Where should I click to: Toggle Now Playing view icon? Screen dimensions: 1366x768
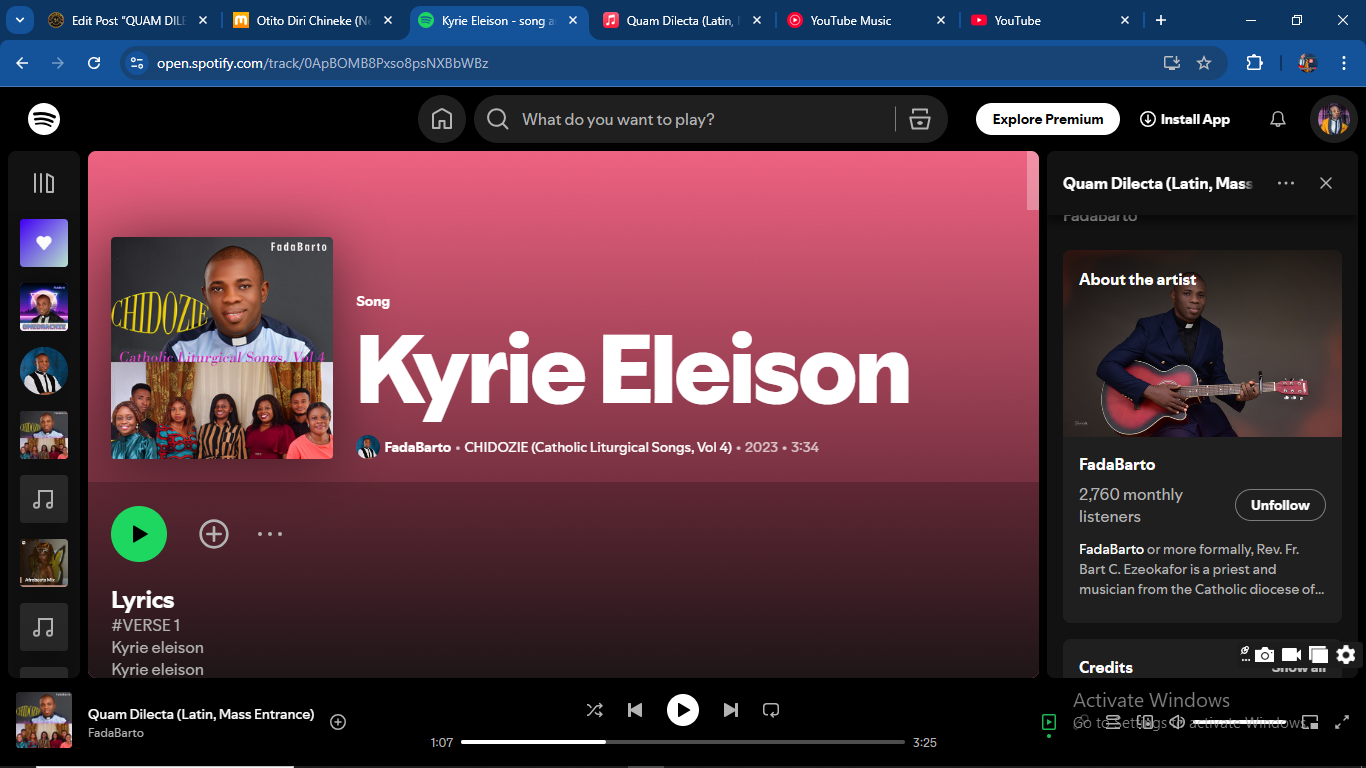[1048, 722]
